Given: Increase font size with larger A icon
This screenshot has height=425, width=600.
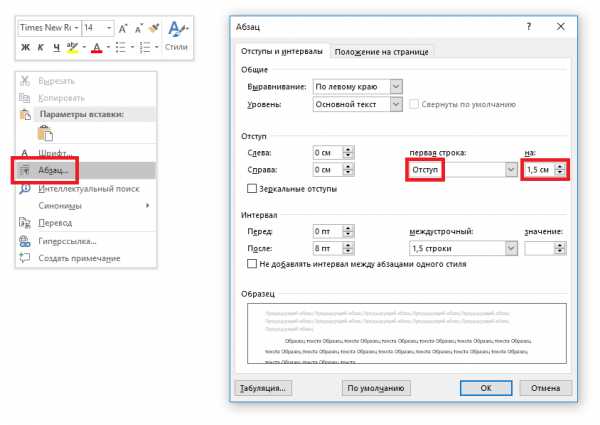Looking at the screenshot, I should tap(123, 28).
